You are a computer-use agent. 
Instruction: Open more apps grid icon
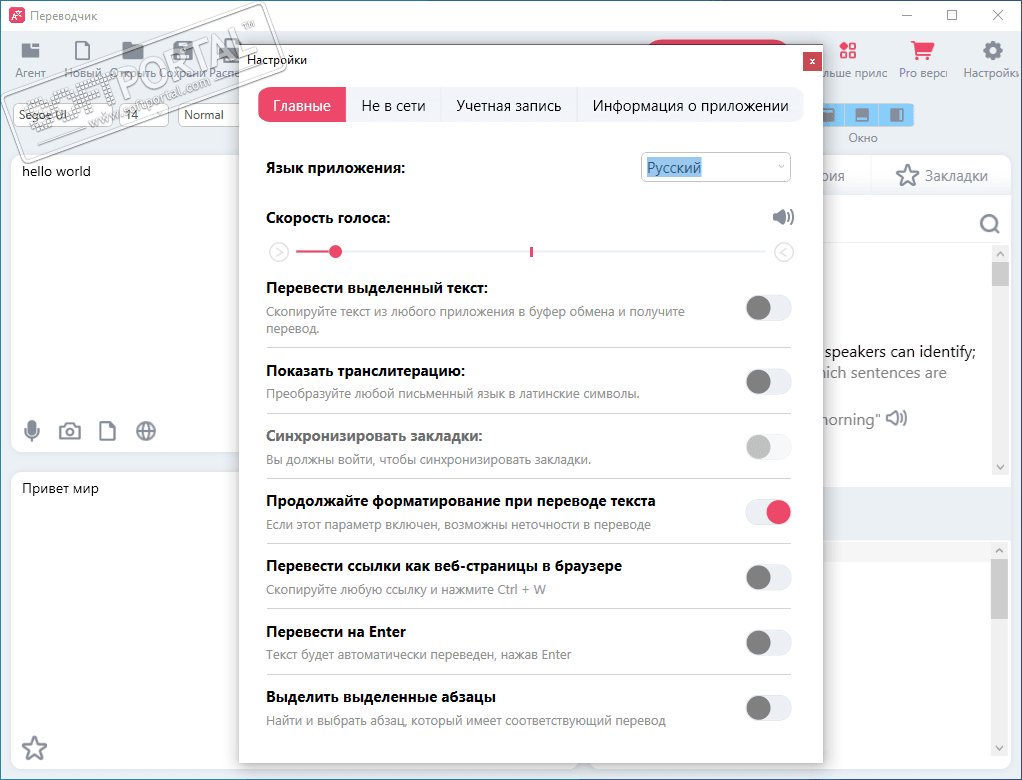pyautogui.click(x=847, y=51)
